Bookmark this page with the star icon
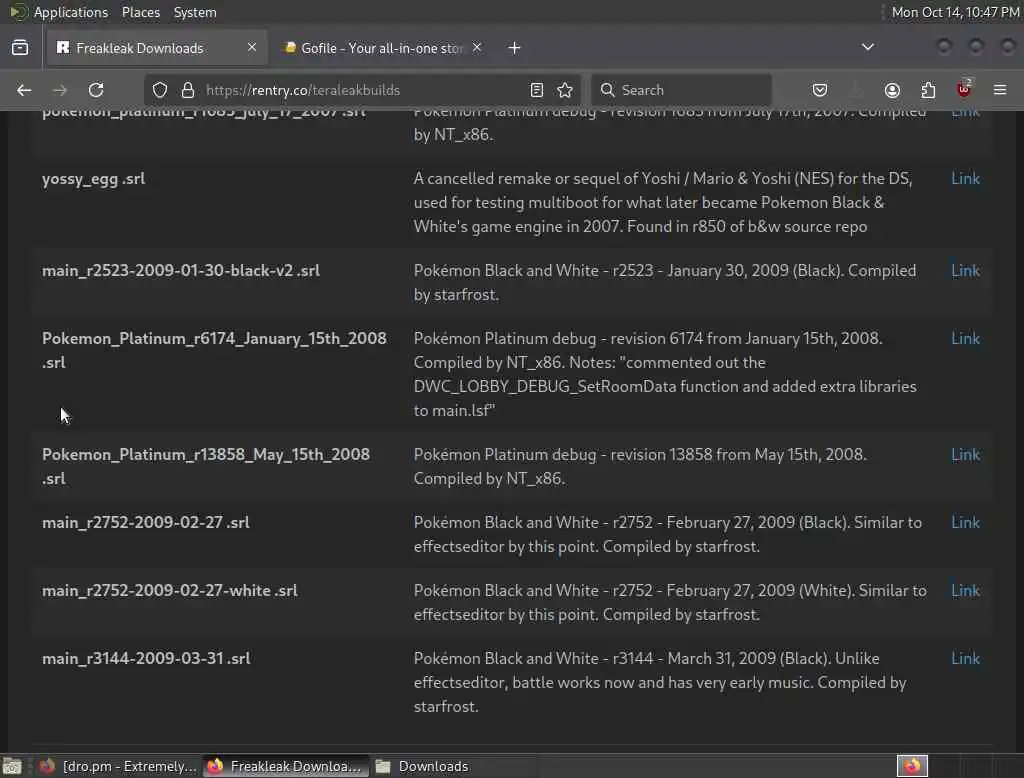This screenshot has width=1024, height=778. (565, 90)
